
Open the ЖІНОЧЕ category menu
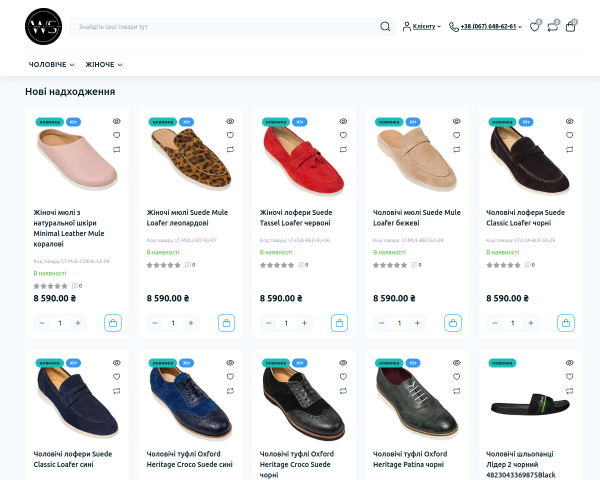click(x=104, y=65)
